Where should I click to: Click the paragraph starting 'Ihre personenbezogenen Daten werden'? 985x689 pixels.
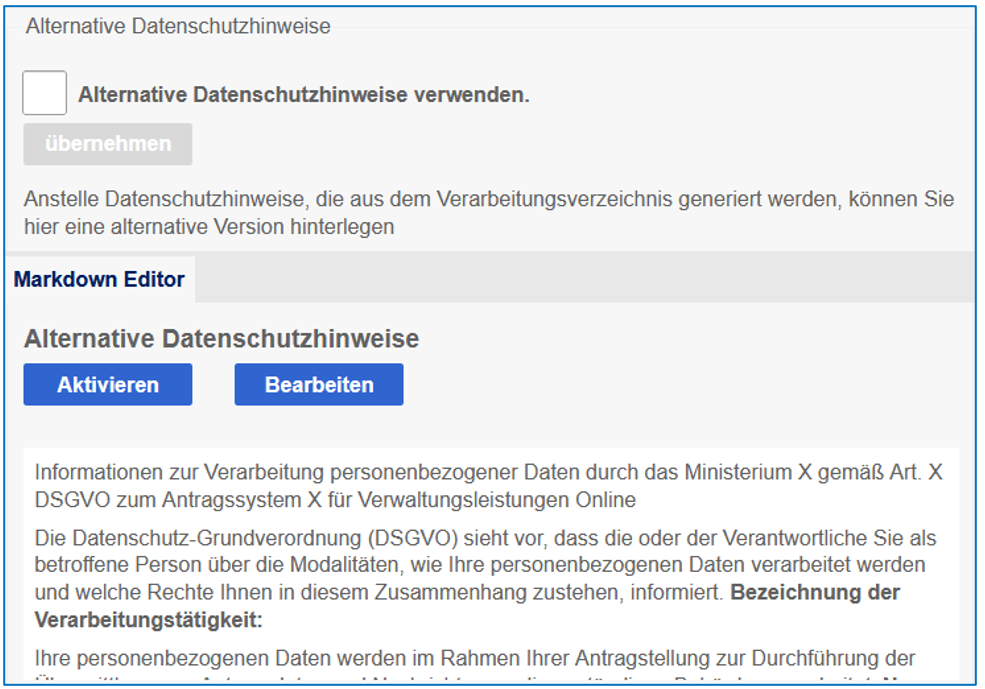point(475,659)
